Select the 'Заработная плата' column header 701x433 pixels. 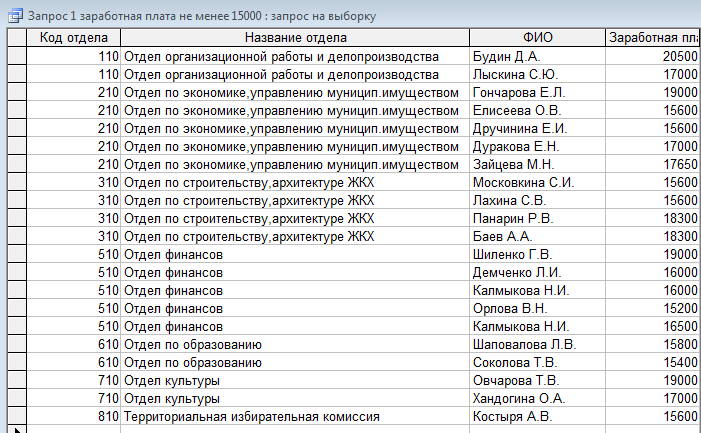pyautogui.click(x=653, y=38)
